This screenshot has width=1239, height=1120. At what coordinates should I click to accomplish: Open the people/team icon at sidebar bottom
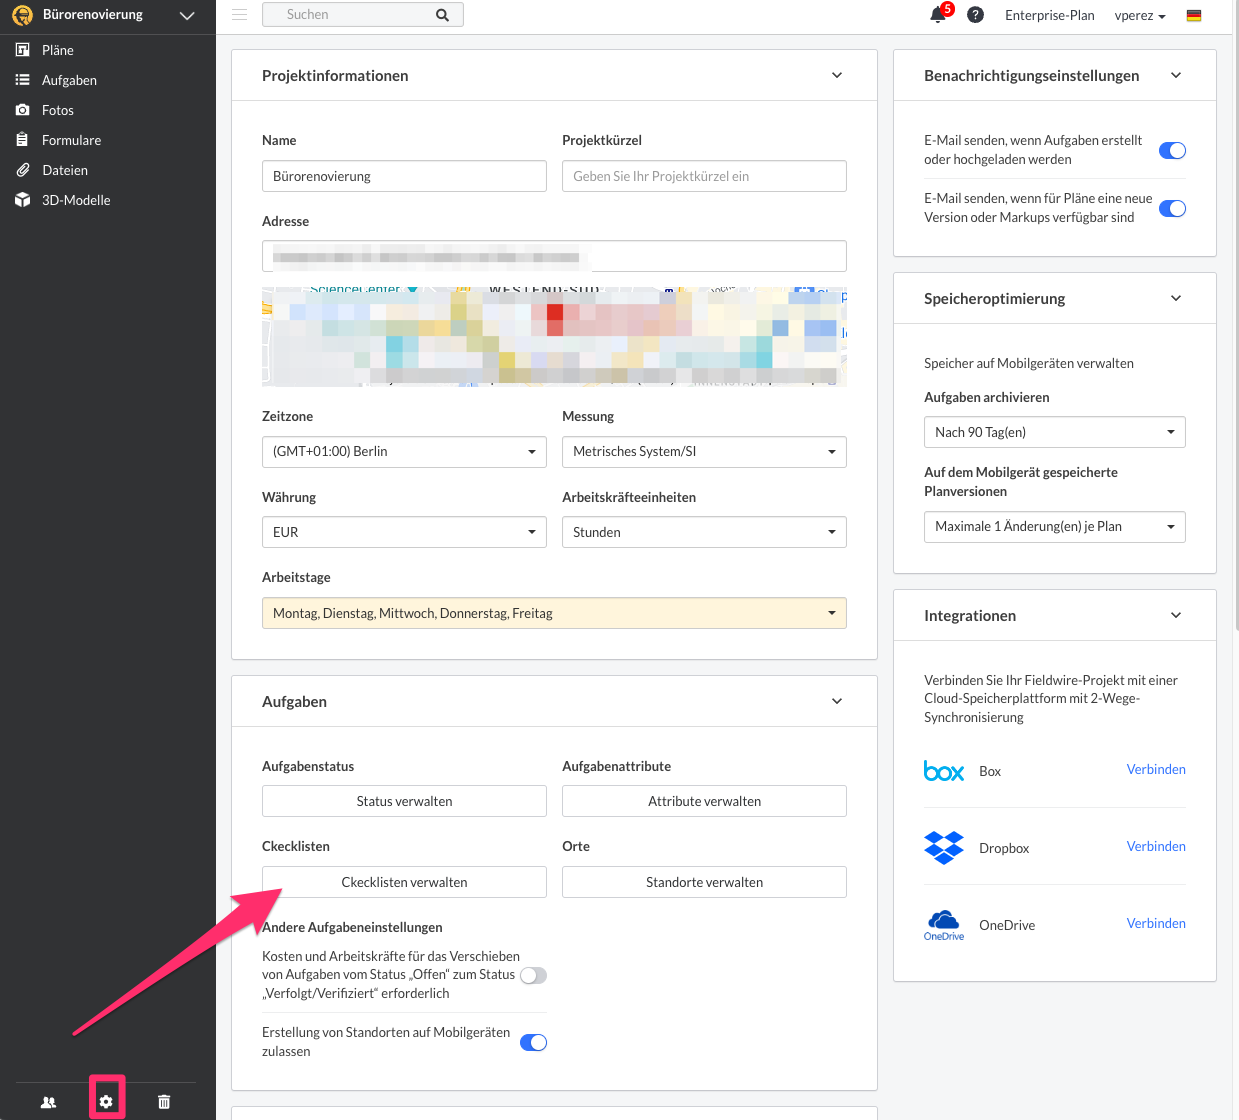pos(48,1102)
